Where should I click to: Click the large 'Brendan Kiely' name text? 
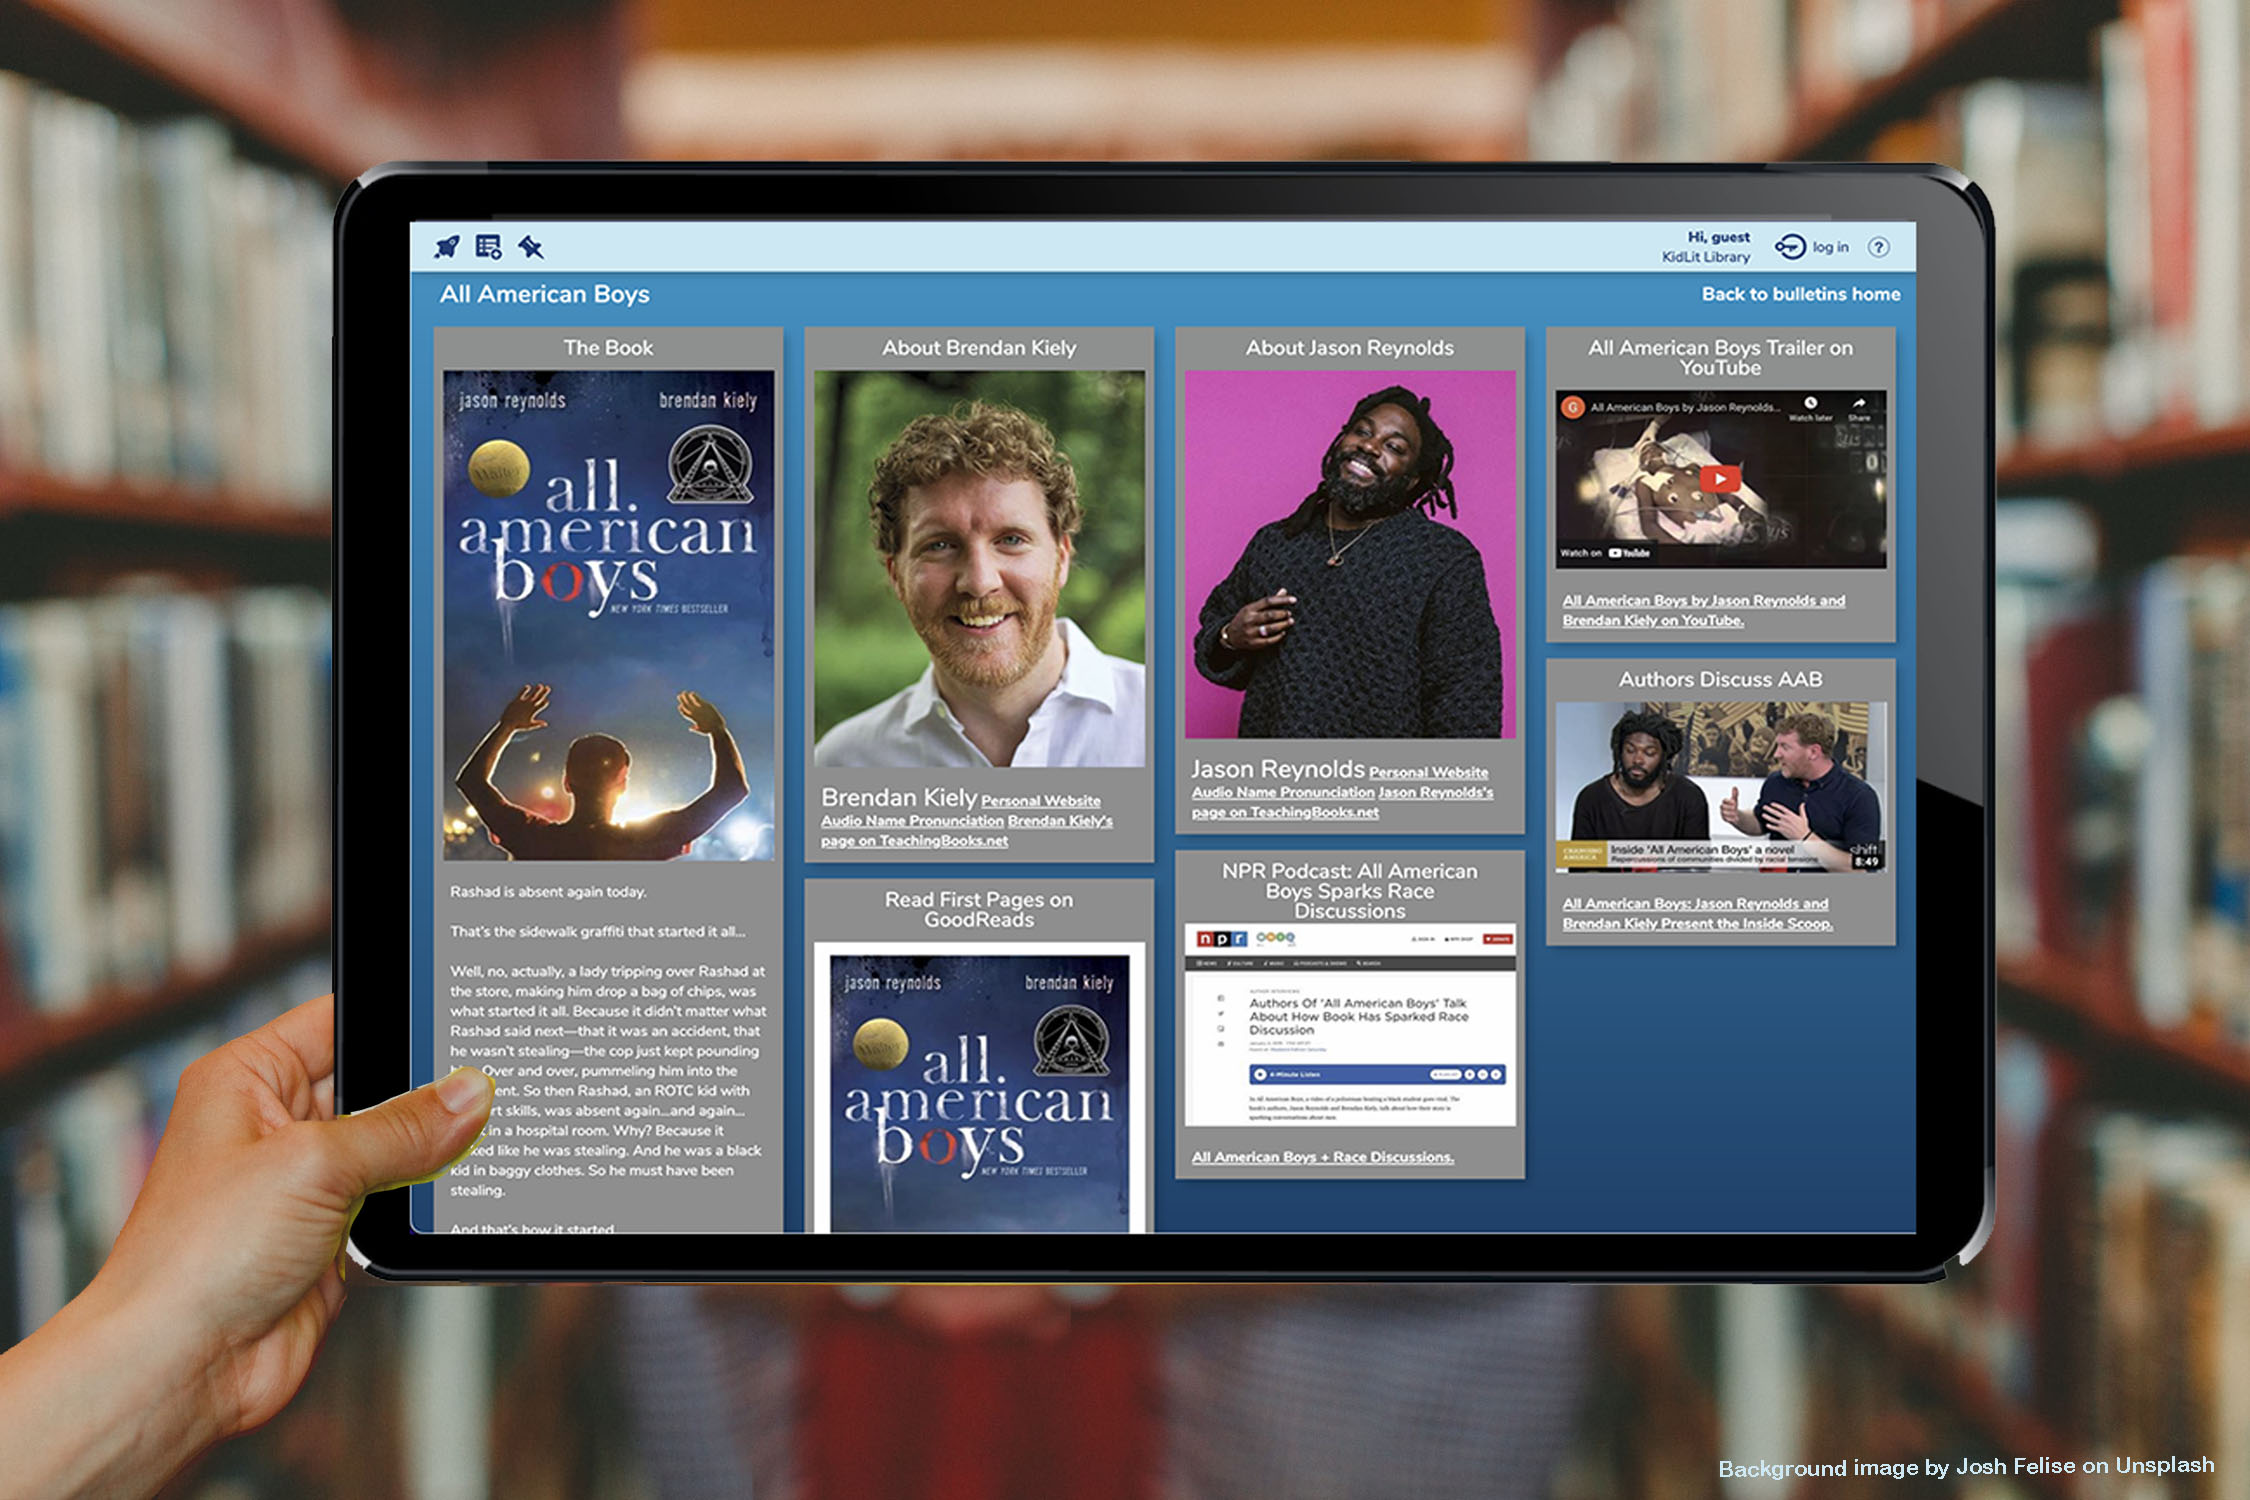click(899, 797)
